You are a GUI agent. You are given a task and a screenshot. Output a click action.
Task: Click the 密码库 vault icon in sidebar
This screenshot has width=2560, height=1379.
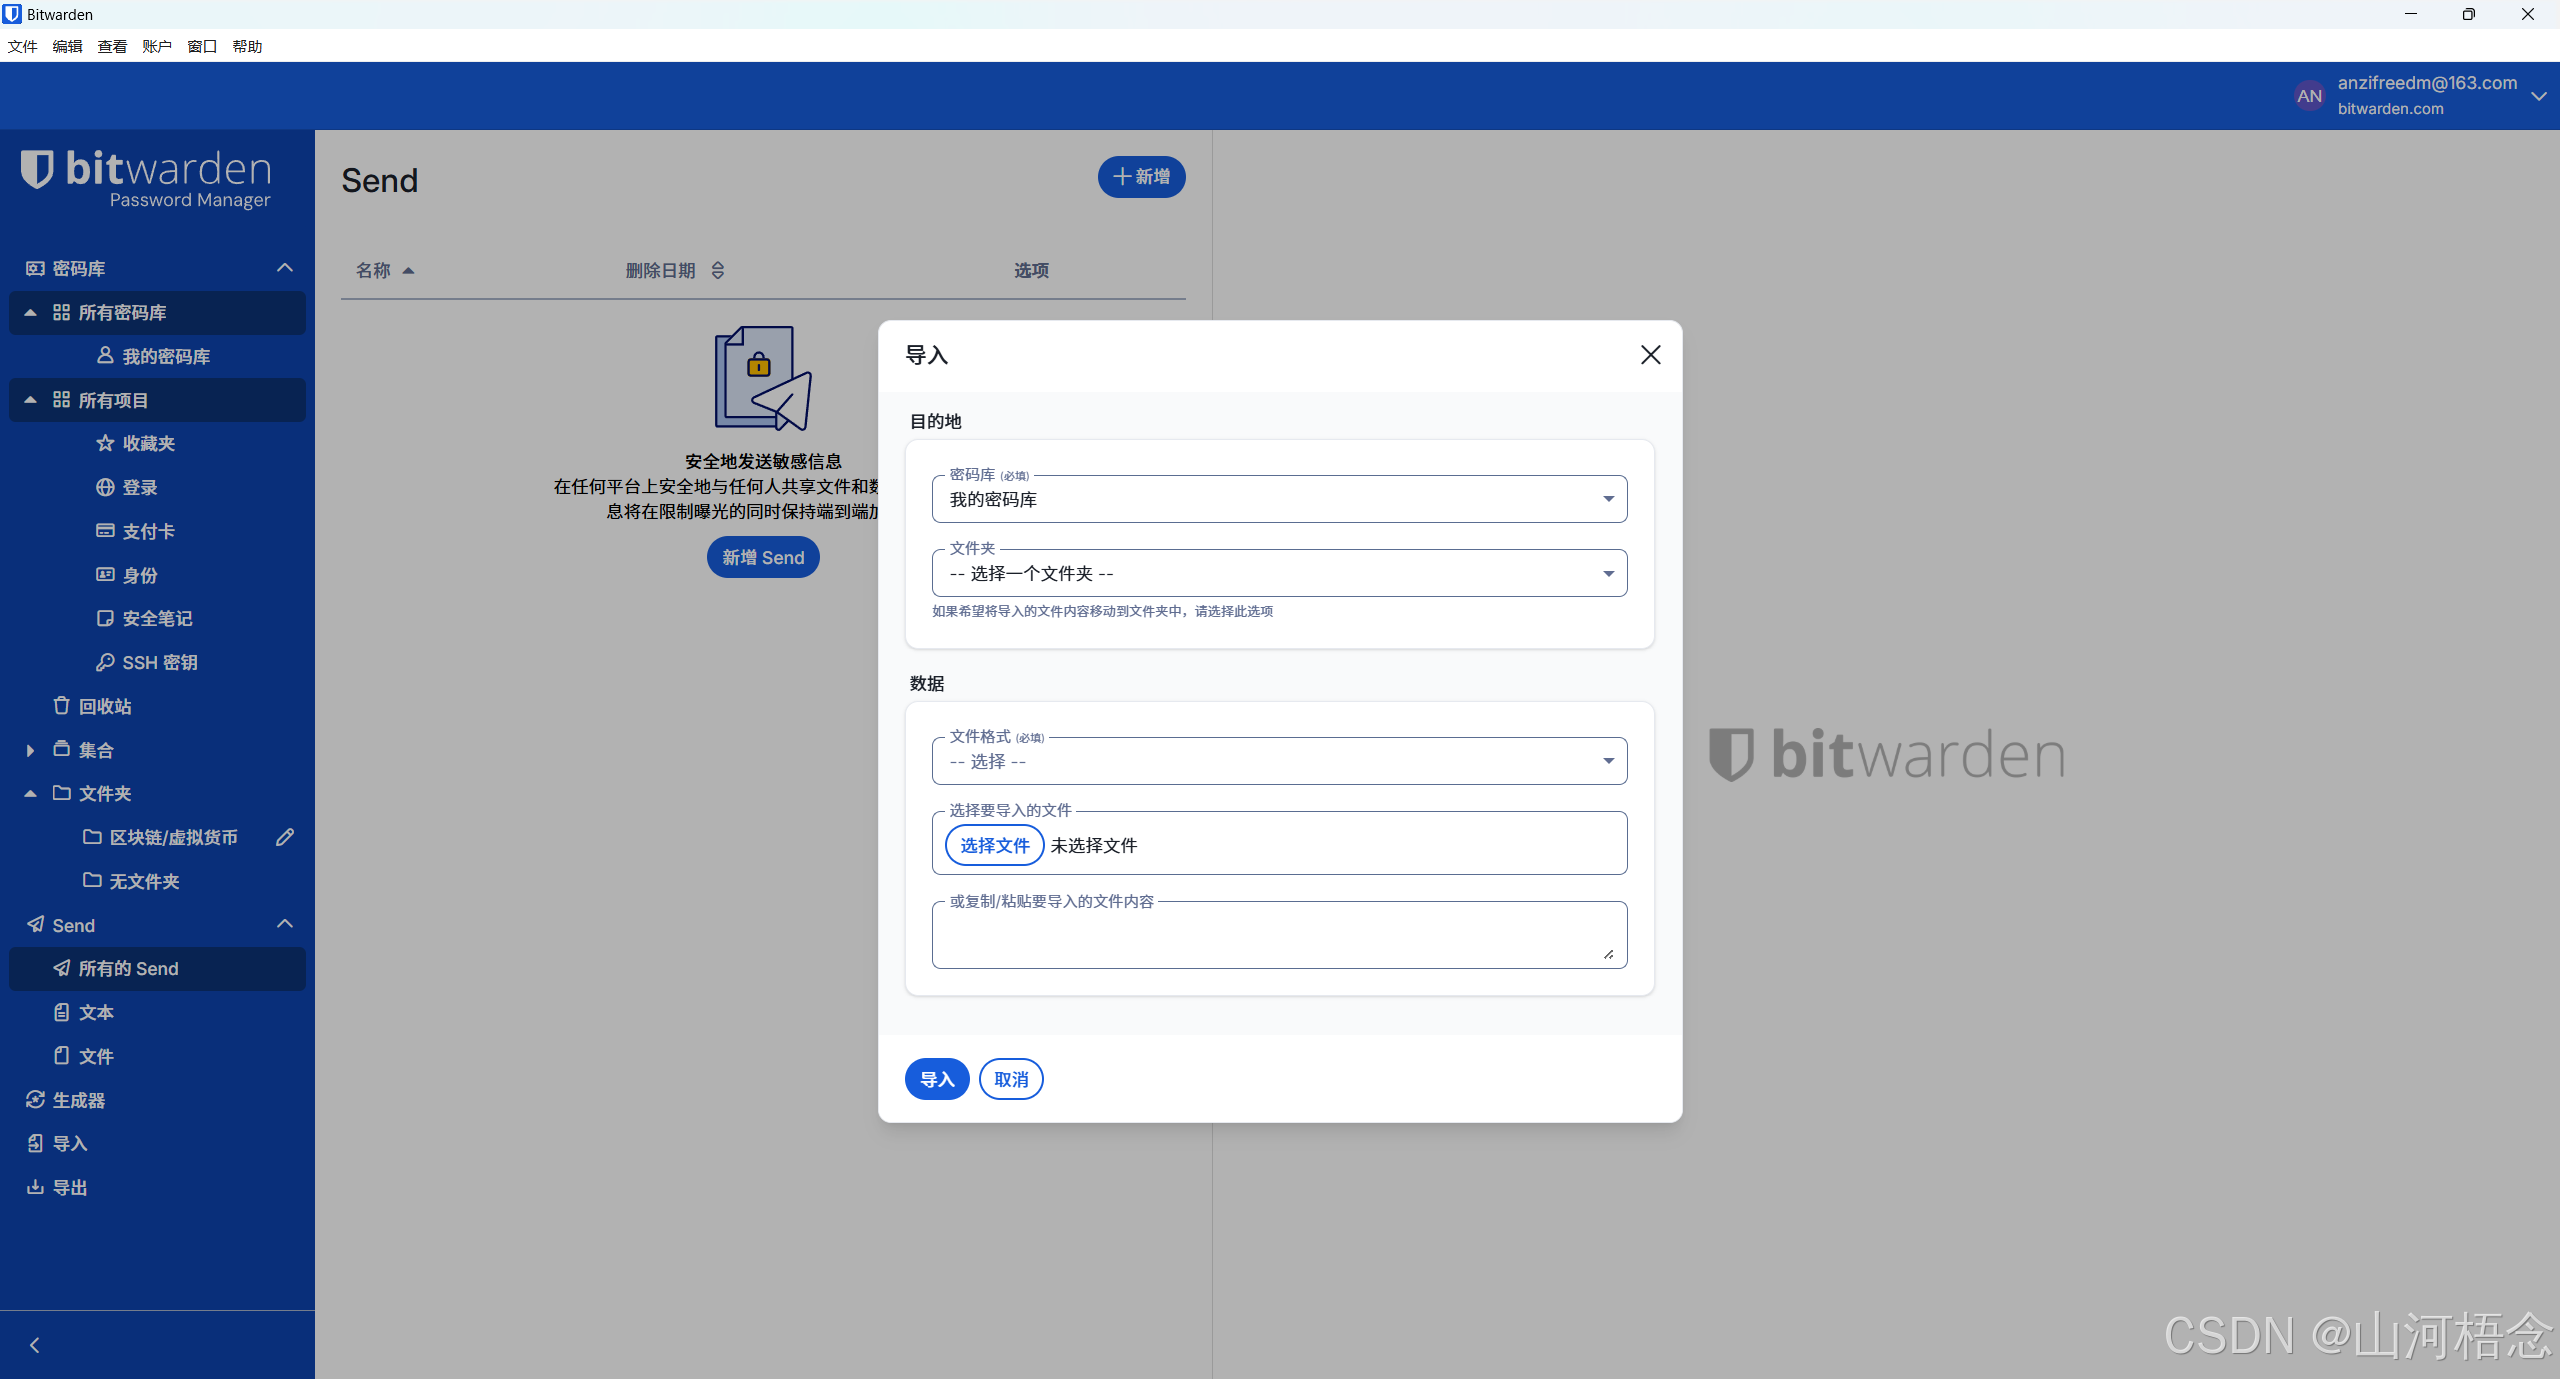[x=35, y=268]
